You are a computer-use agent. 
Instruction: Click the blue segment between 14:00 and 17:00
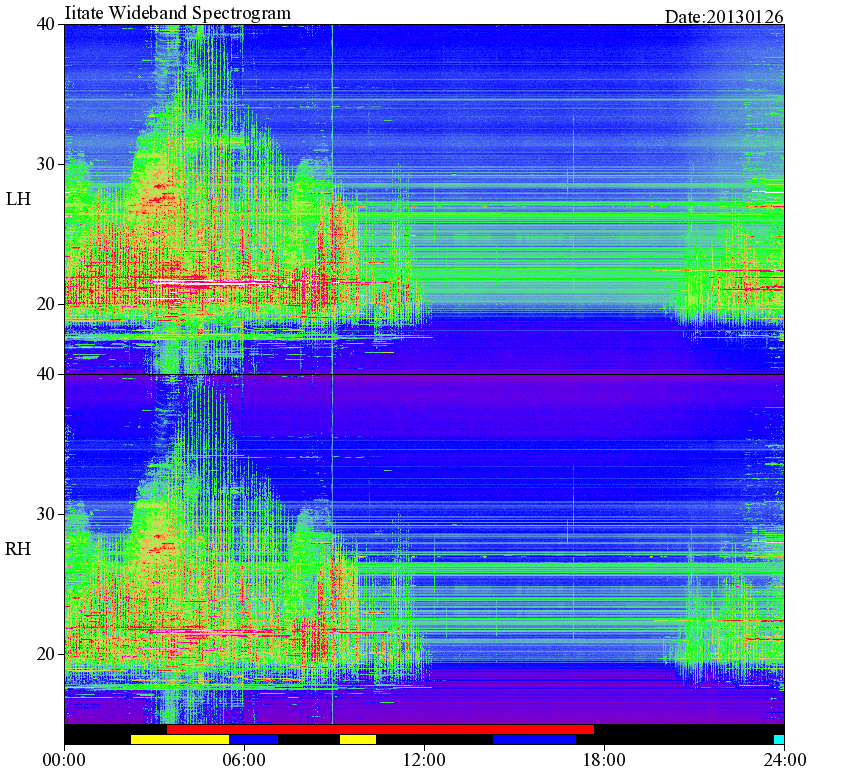[534, 739]
